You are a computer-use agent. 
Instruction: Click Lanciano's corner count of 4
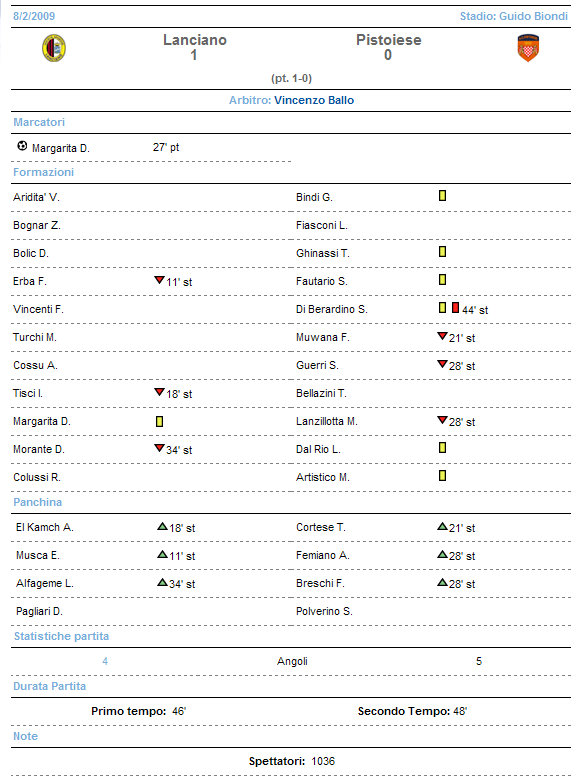(105, 661)
